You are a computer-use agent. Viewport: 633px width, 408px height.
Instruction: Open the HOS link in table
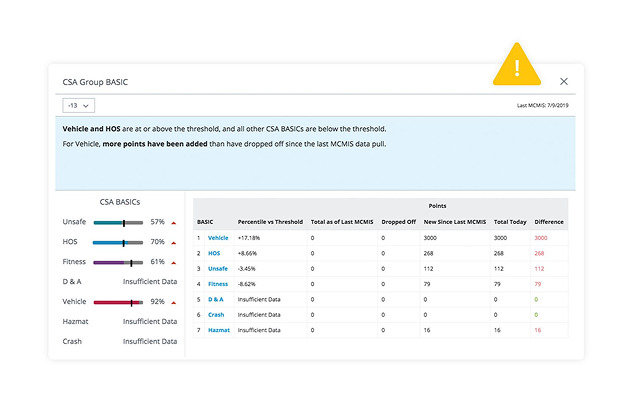tap(214, 253)
